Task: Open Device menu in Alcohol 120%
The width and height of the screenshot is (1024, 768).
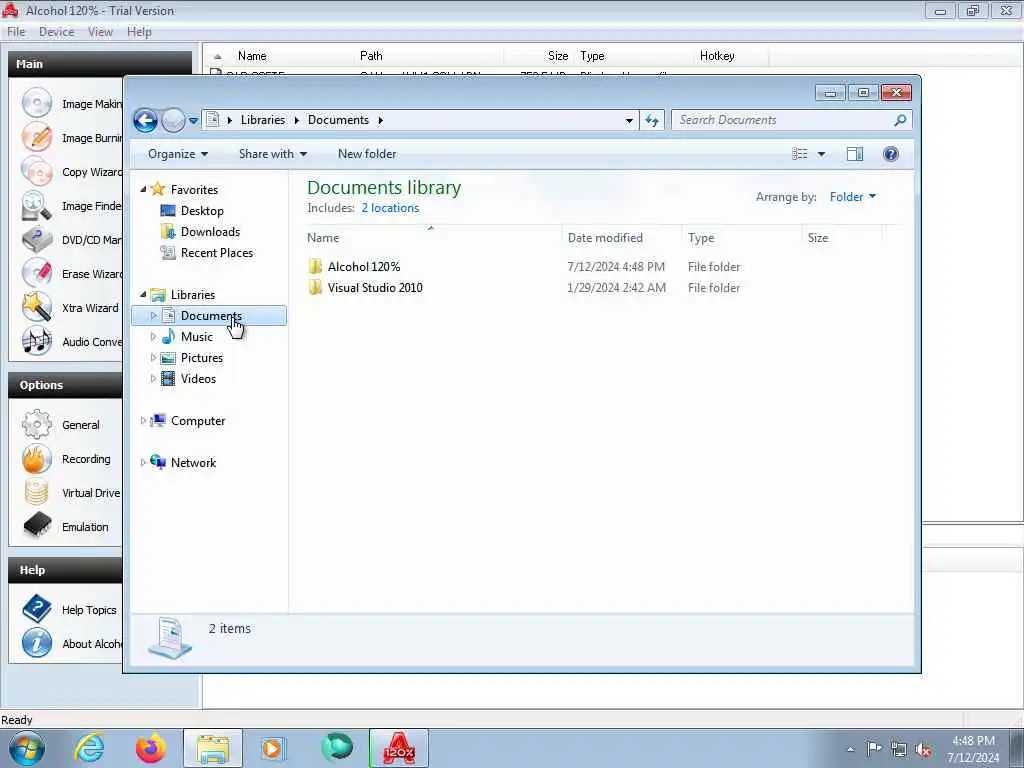Action: [x=56, y=31]
